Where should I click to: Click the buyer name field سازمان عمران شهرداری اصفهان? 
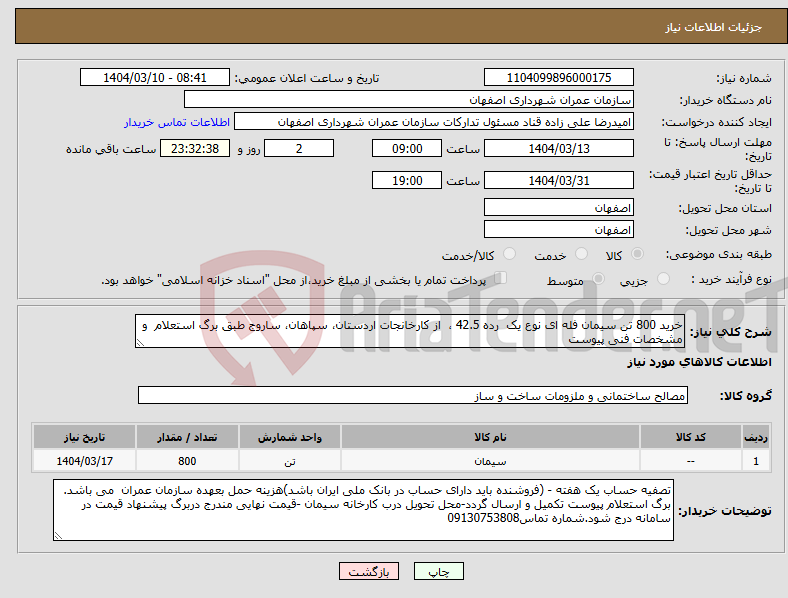pos(409,99)
